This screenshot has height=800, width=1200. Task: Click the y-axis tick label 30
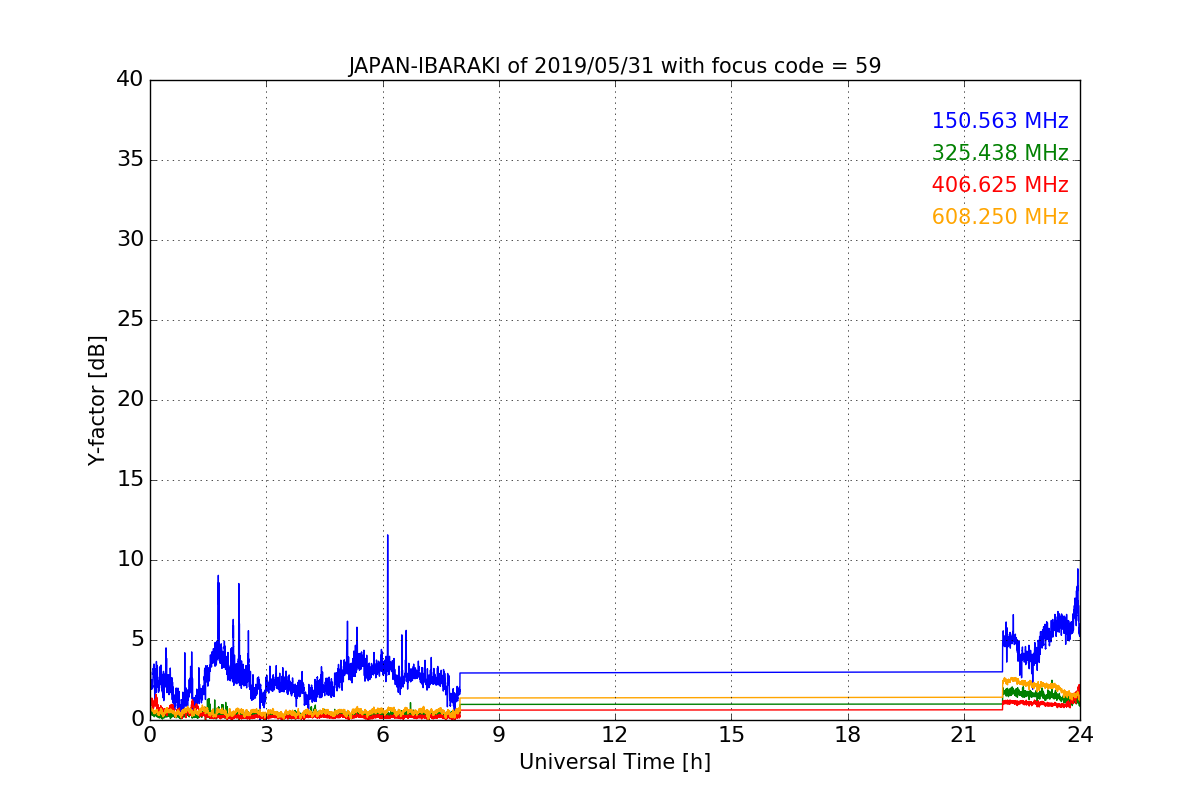click(130, 240)
